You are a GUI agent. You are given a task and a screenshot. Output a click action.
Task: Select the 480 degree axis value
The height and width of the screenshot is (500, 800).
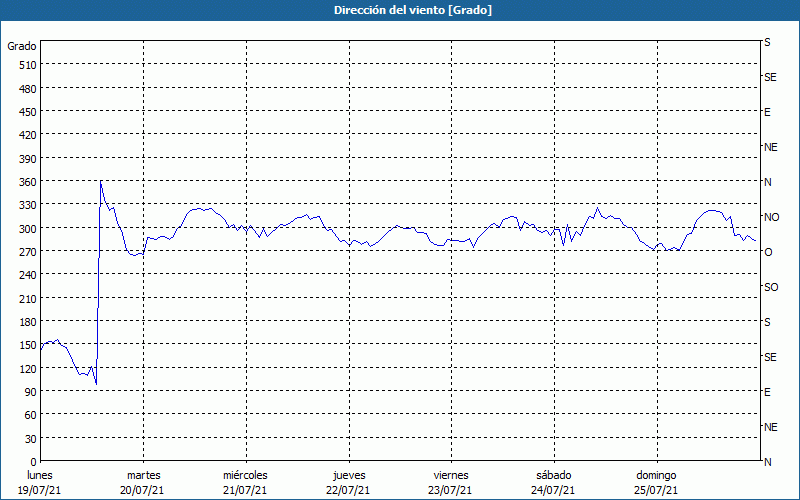click(x=28, y=89)
